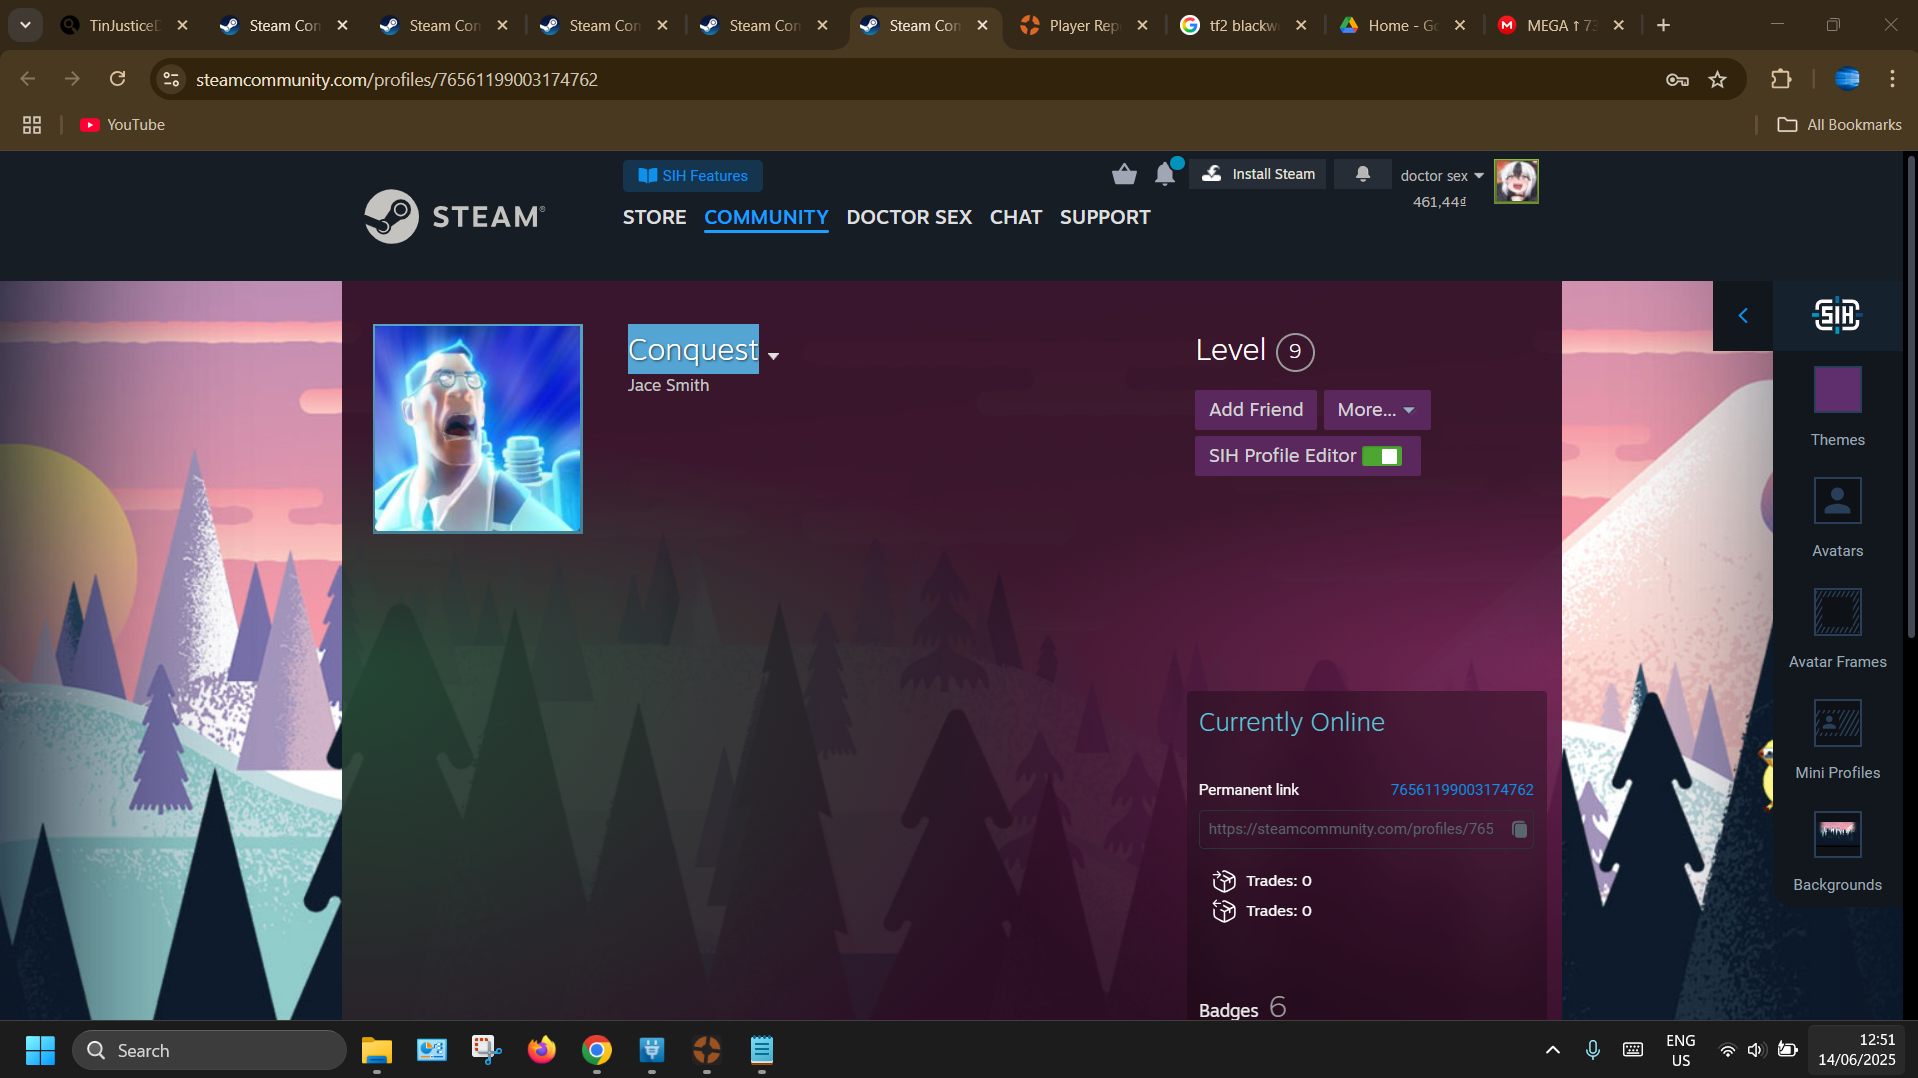Open the apps grid in bookmarks bar
The image size is (1918, 1078).
[x=32, y=125]
